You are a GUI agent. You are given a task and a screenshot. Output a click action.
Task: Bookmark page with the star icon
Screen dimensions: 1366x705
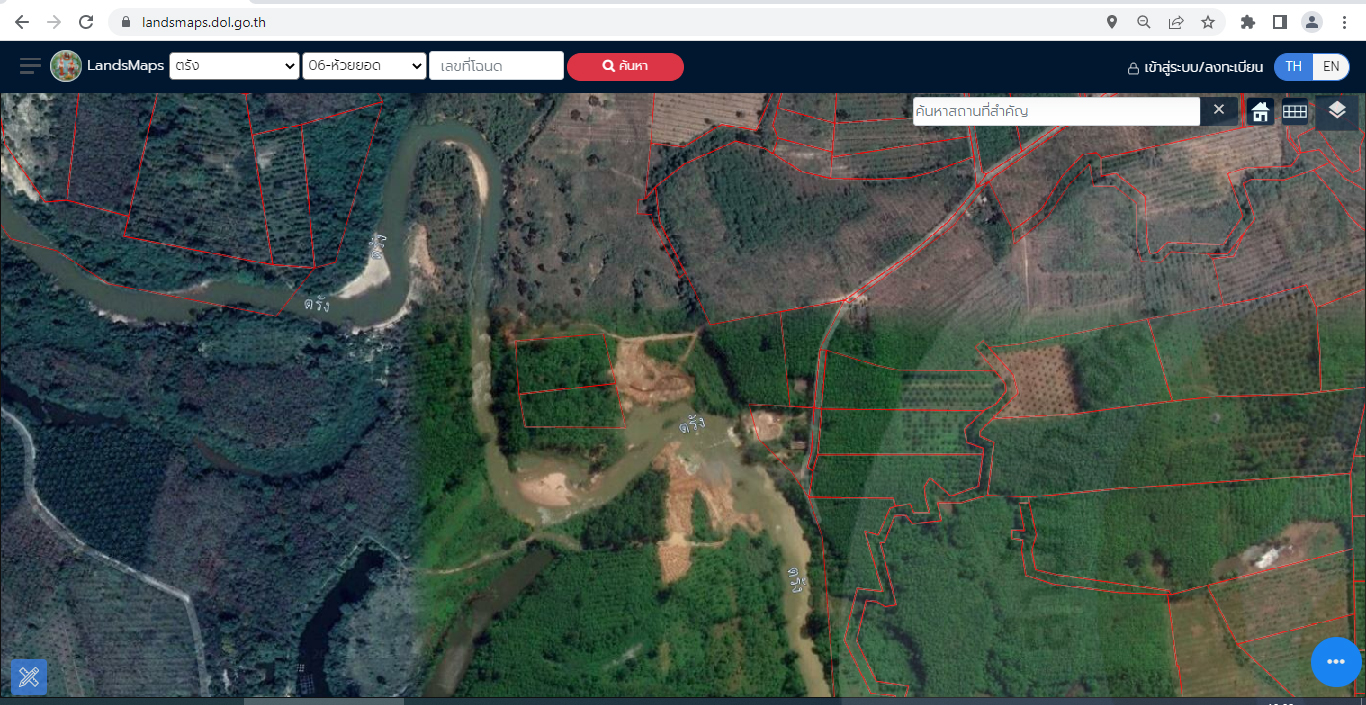tap(1208, 22)
